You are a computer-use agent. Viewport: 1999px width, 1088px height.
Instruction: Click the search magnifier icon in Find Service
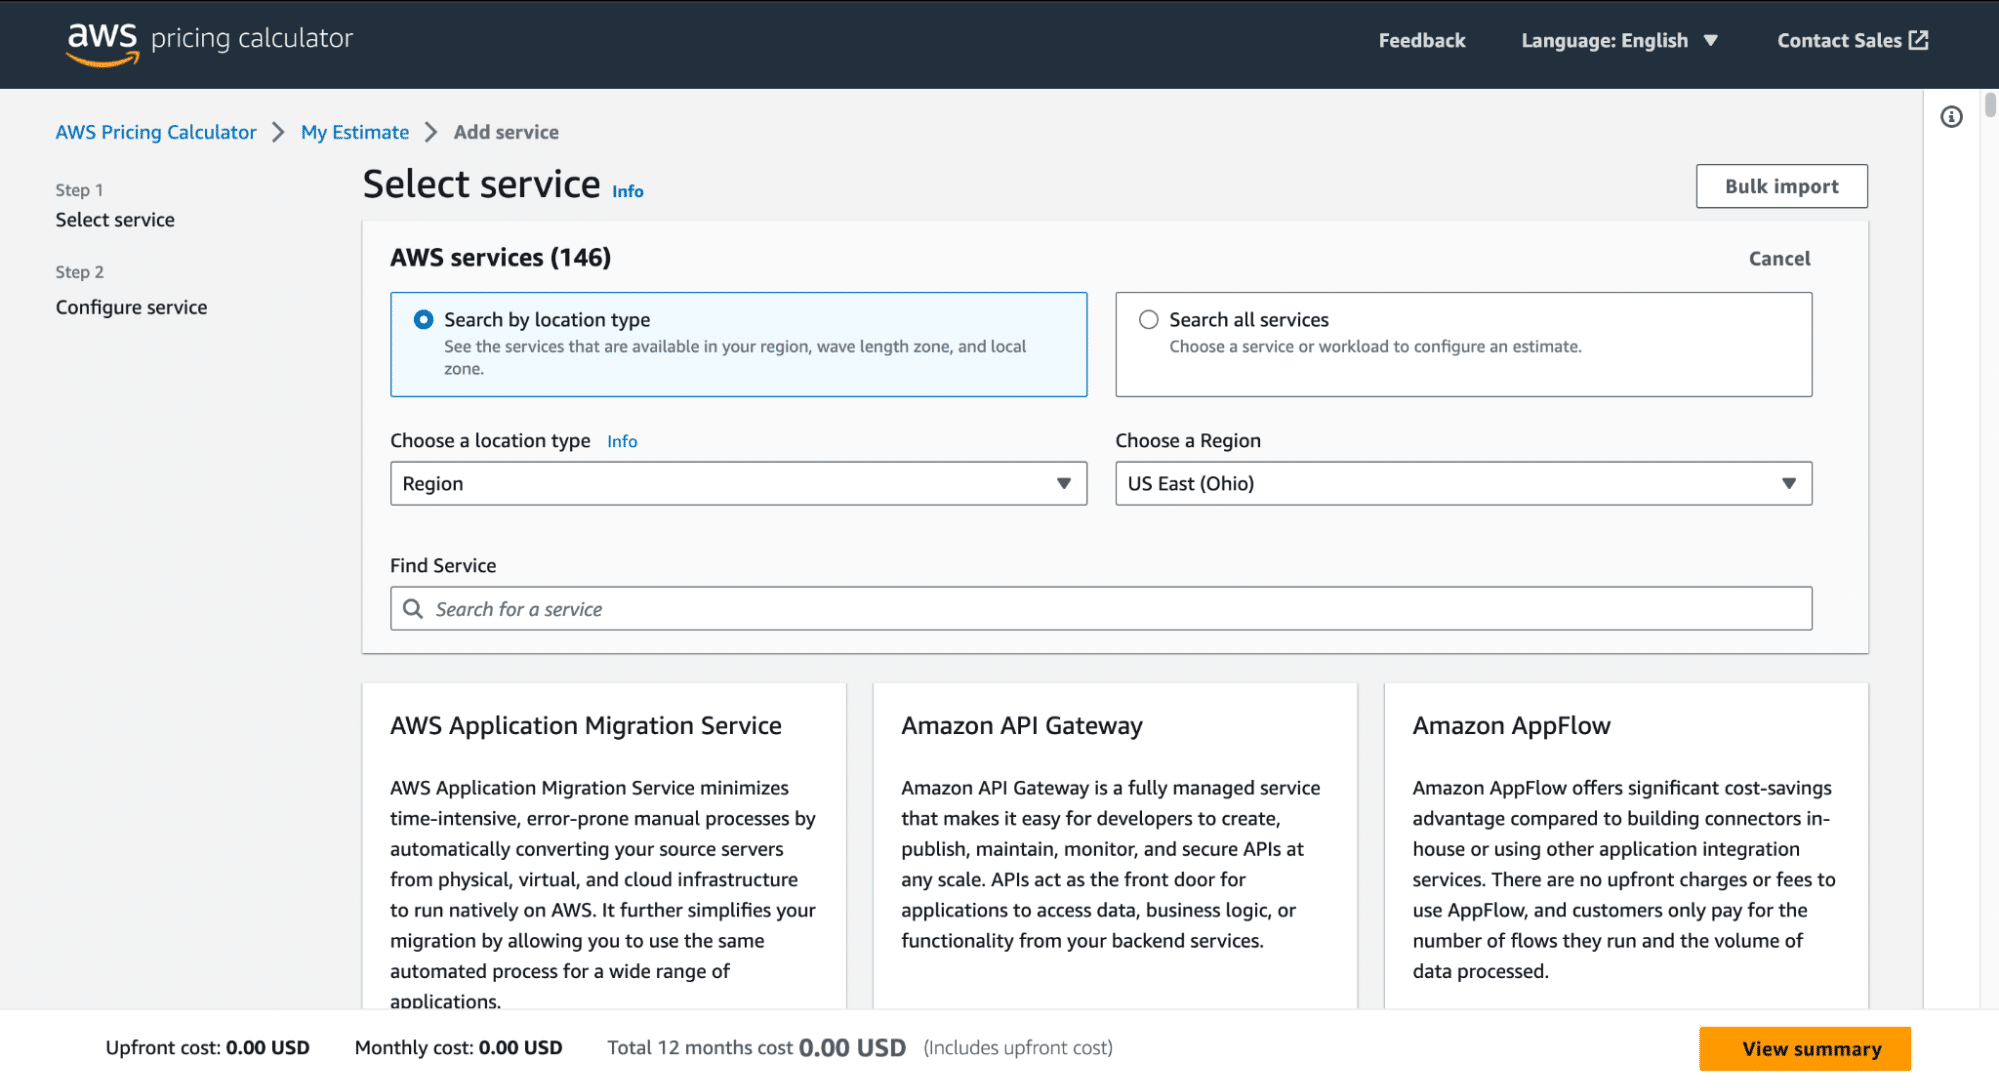[x=413, y=608]
